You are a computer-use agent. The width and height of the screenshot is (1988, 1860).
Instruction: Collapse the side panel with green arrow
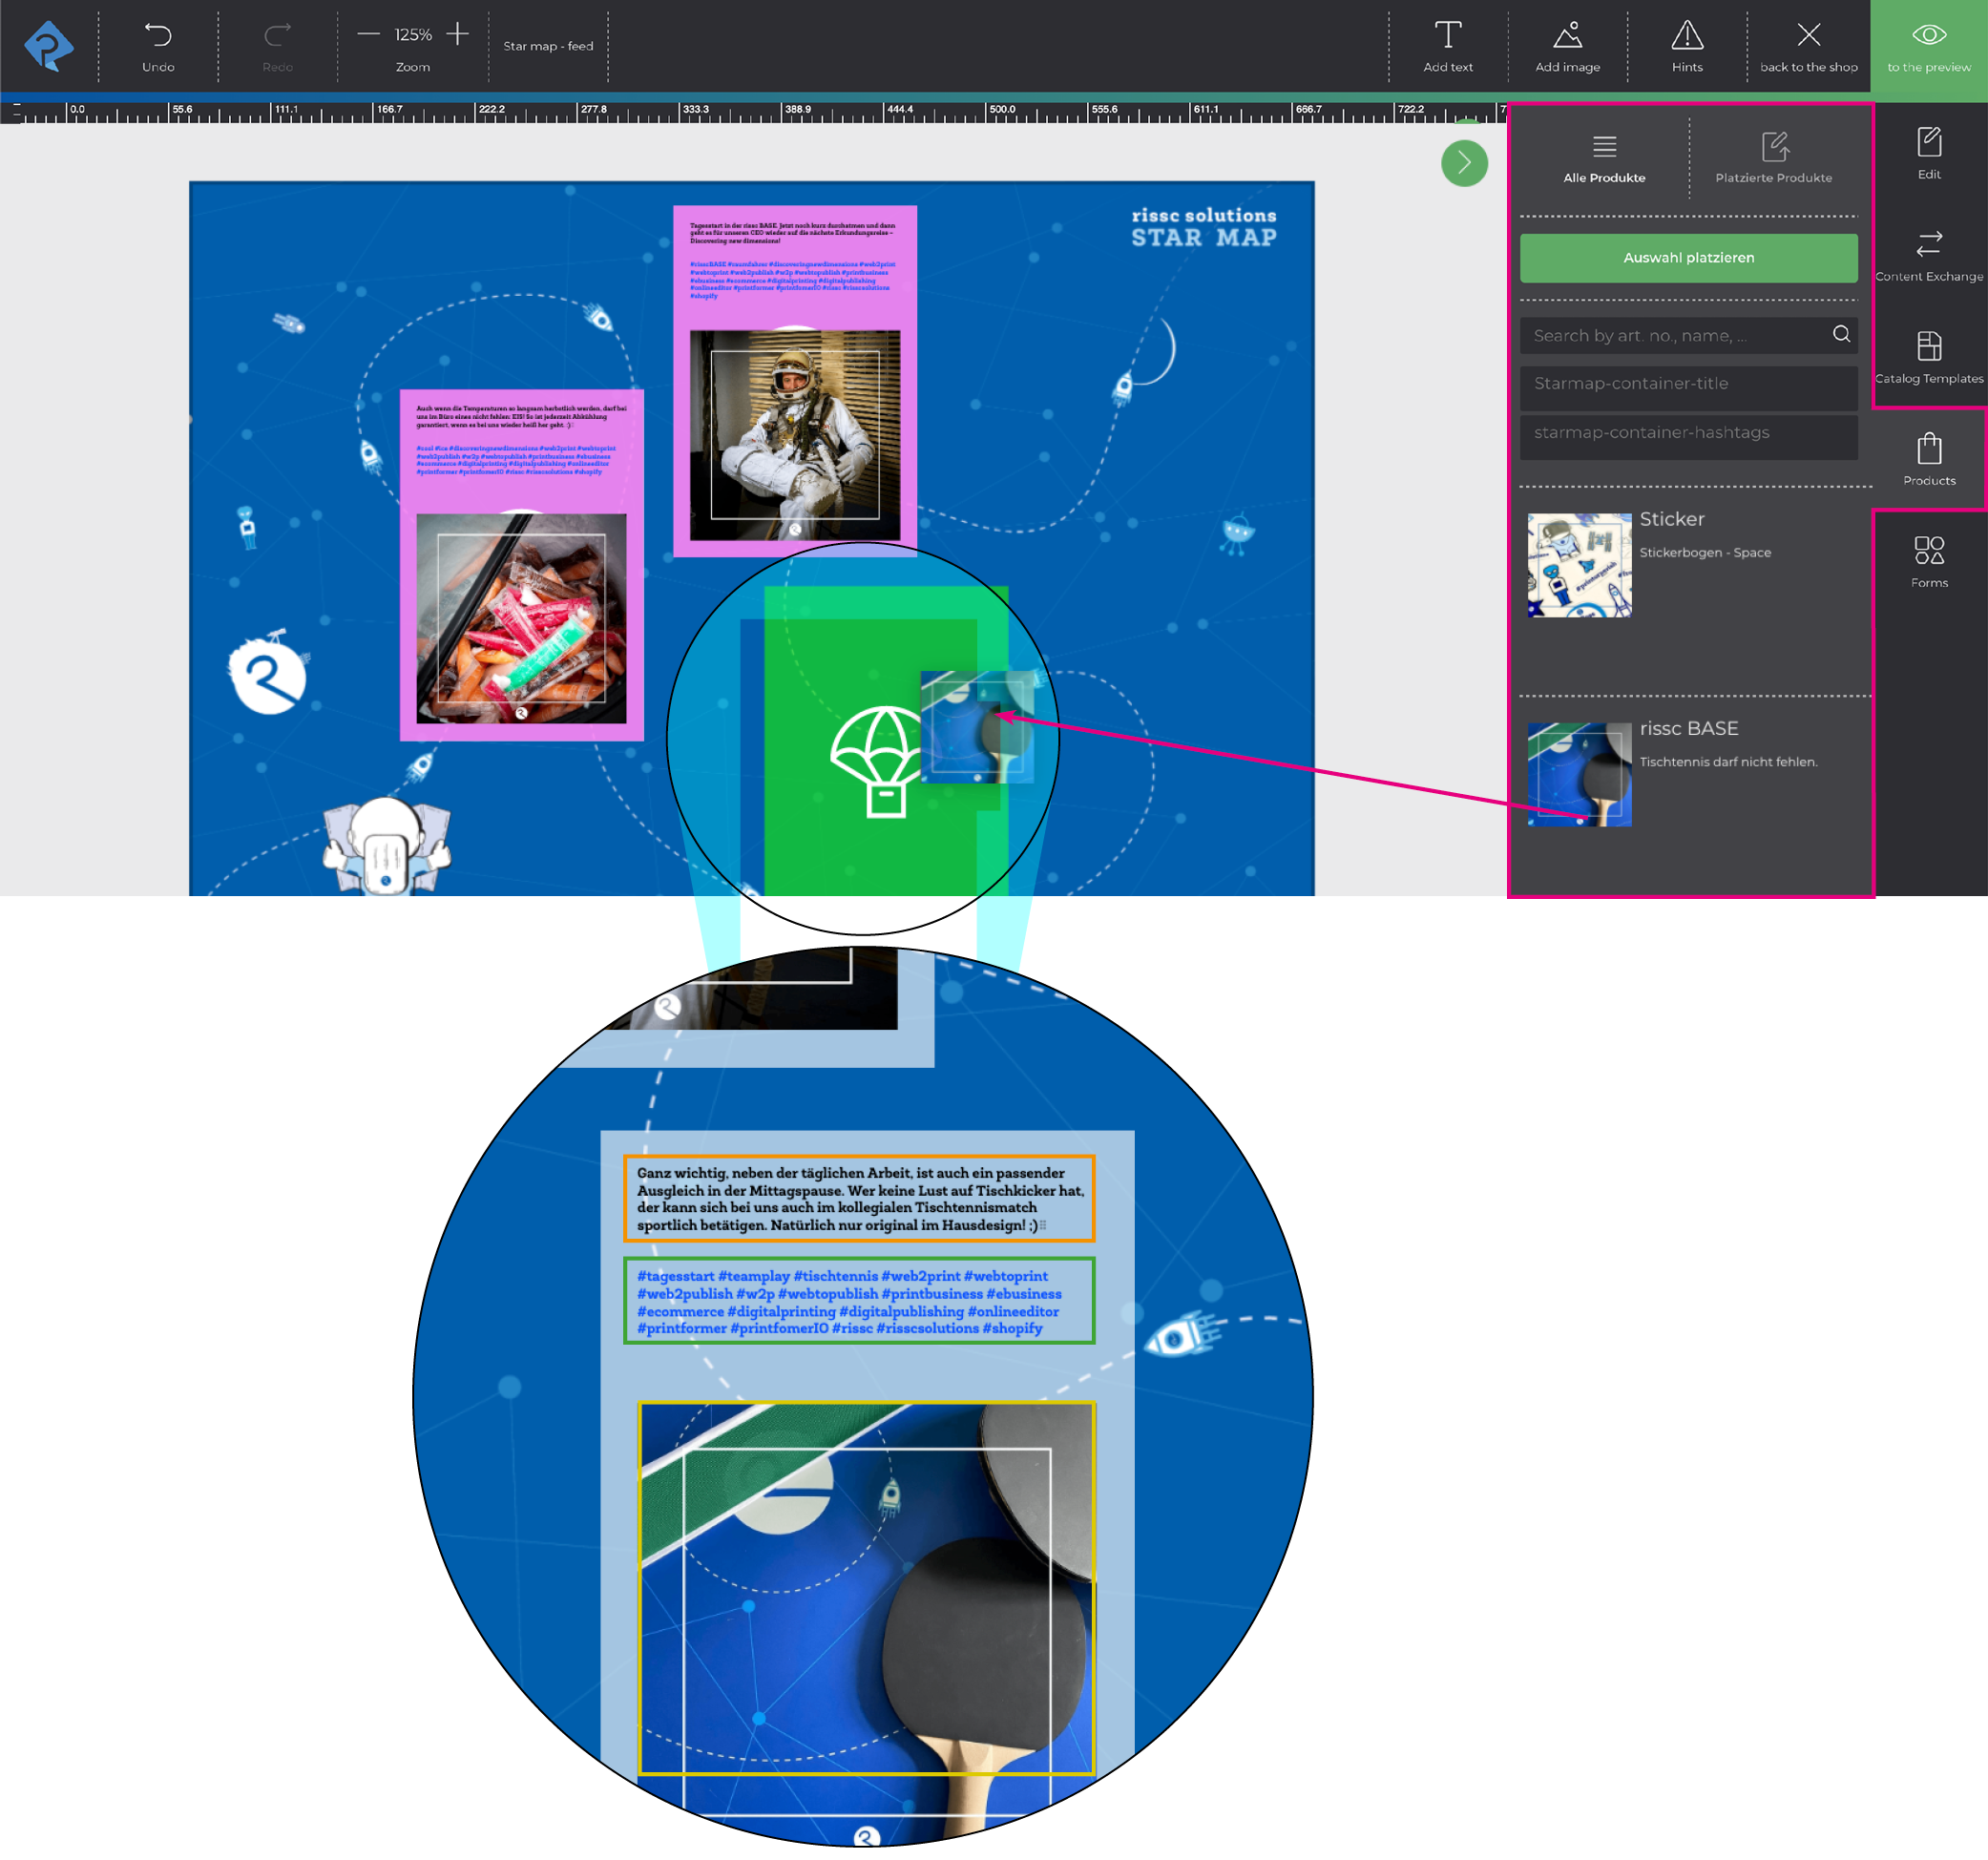(x=1464, y=162)
